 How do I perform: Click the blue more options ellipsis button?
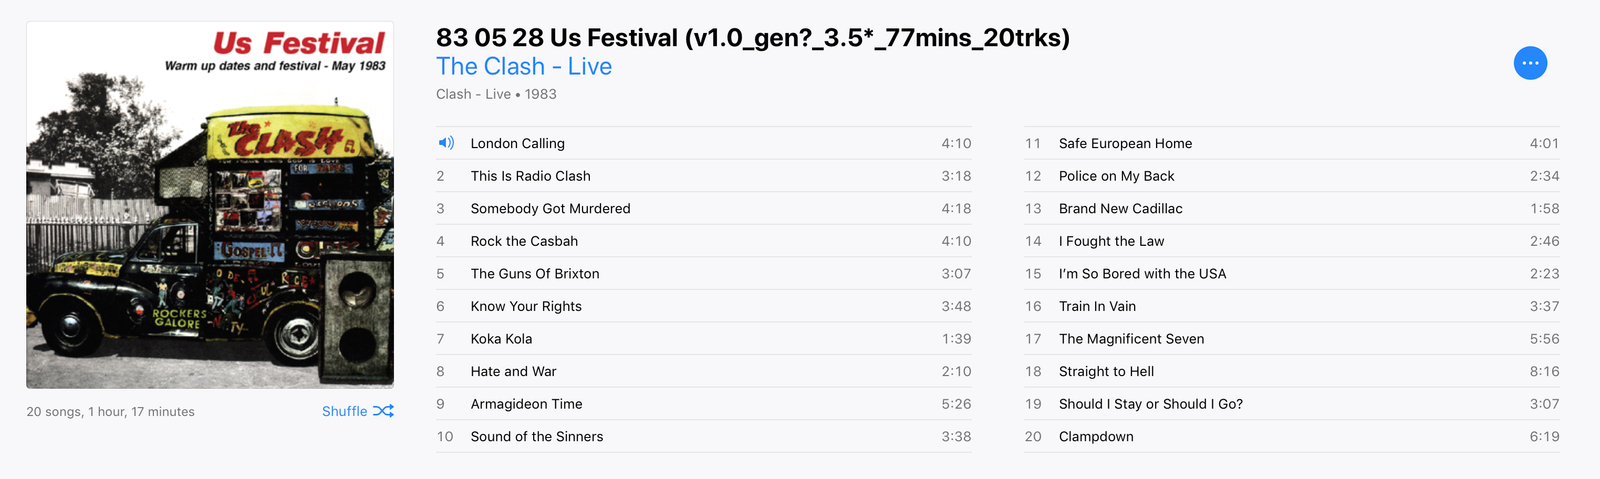tap(1530, 63)
